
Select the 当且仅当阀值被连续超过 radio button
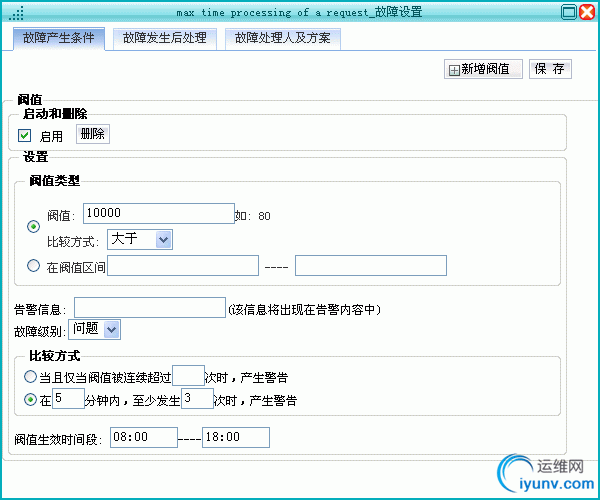[x=30, y=377]
